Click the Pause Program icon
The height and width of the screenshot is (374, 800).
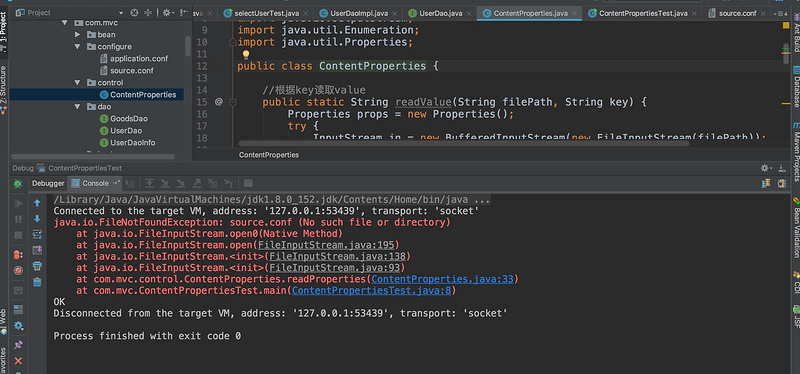[18, 219]
